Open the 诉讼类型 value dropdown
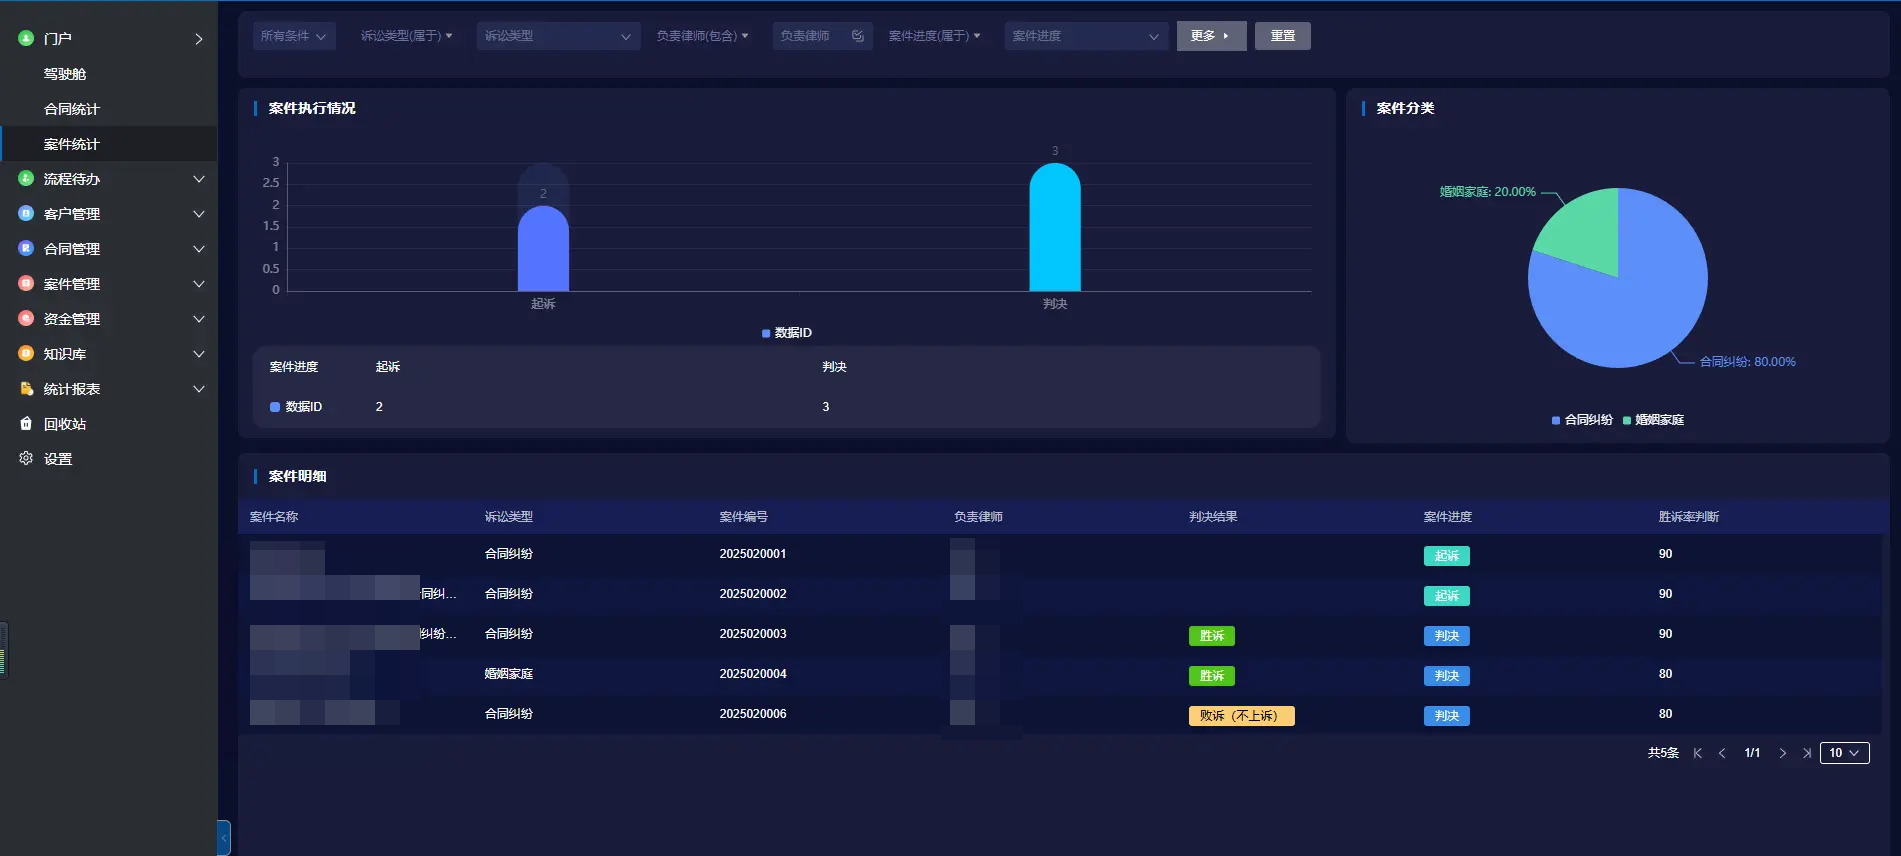This screenshot has width=1901, height=856. (x=558, y=36)
